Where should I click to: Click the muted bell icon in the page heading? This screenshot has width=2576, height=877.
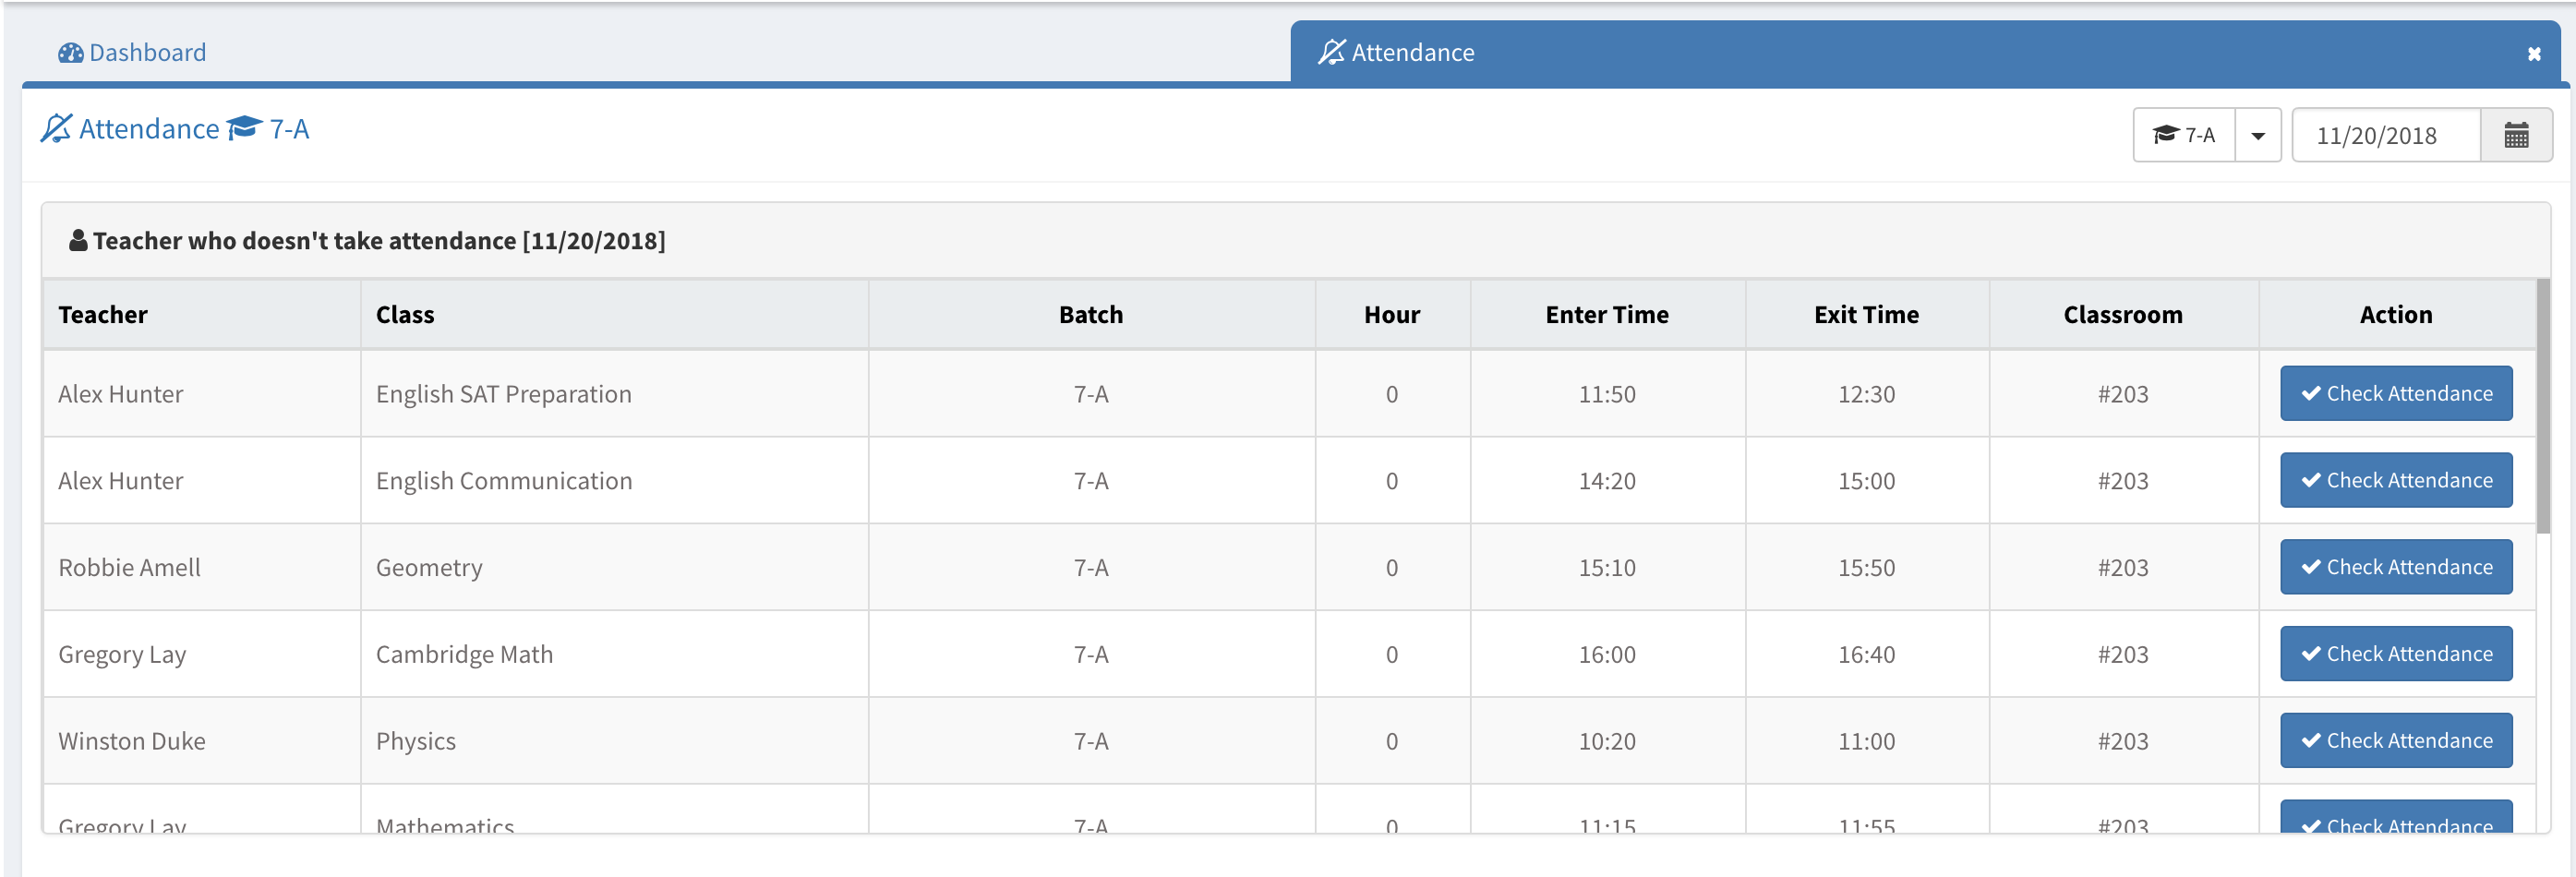(56, 129)
